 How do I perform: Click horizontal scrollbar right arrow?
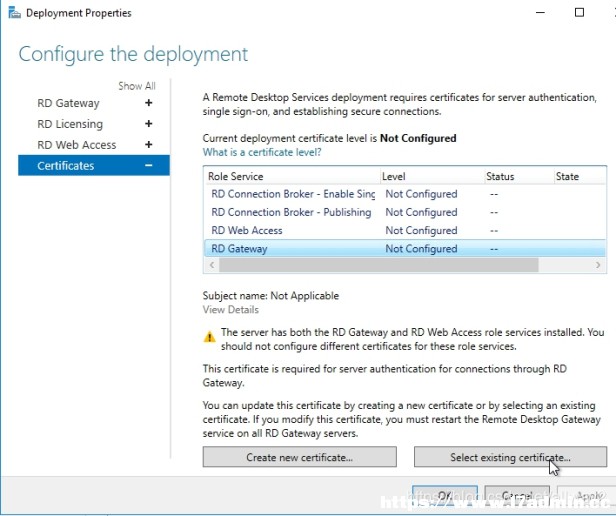tap(598, 265)
